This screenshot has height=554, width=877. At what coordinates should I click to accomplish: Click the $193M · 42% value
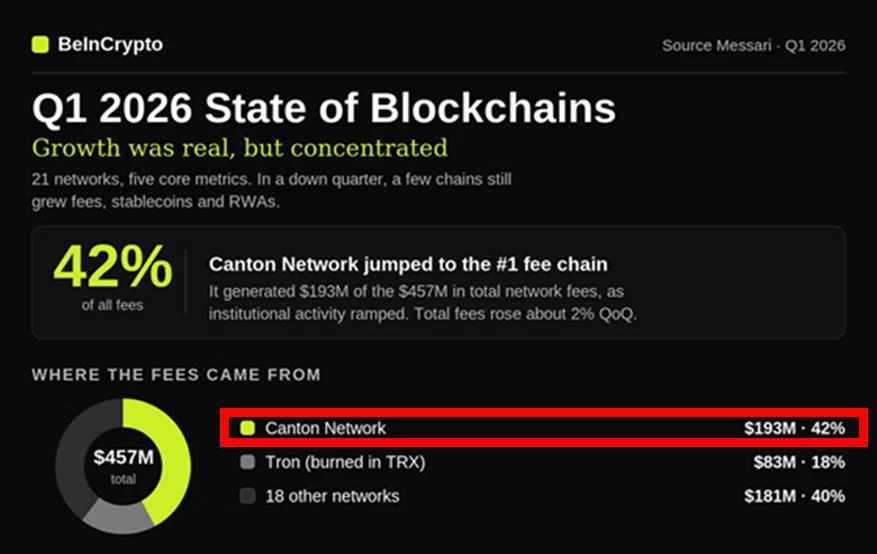[794, 428]
